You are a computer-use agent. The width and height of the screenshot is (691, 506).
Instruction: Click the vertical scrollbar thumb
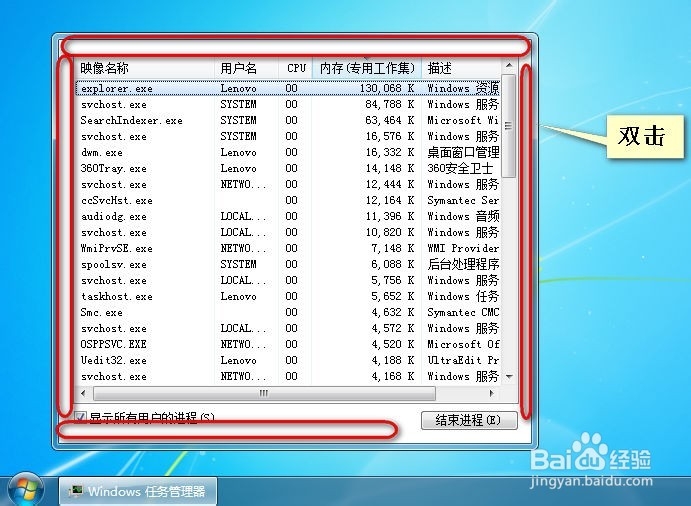point(509,126)
